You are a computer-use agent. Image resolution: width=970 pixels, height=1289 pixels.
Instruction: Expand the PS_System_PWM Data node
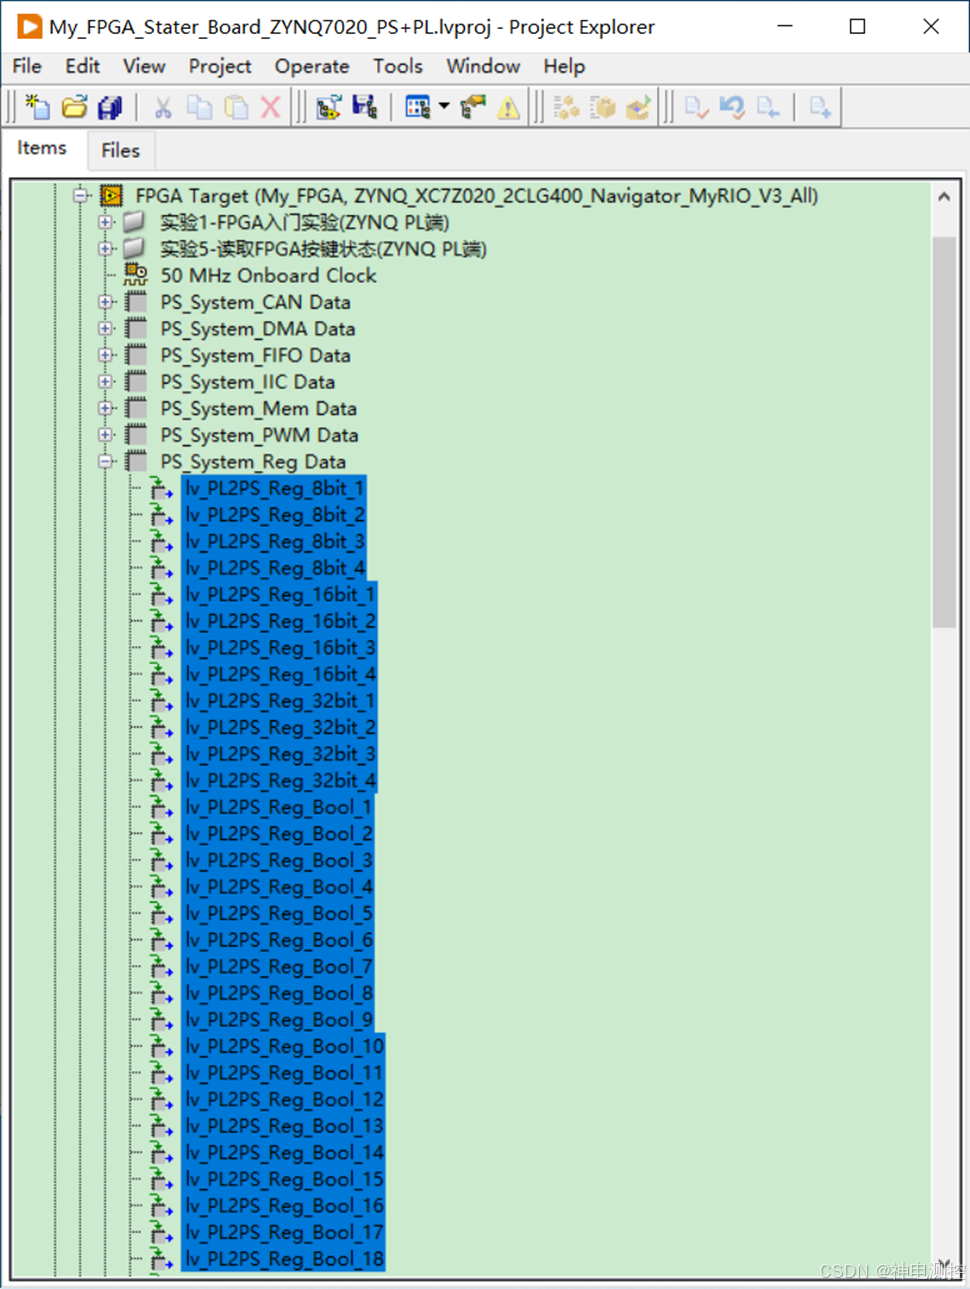click(x=106, y=435)
